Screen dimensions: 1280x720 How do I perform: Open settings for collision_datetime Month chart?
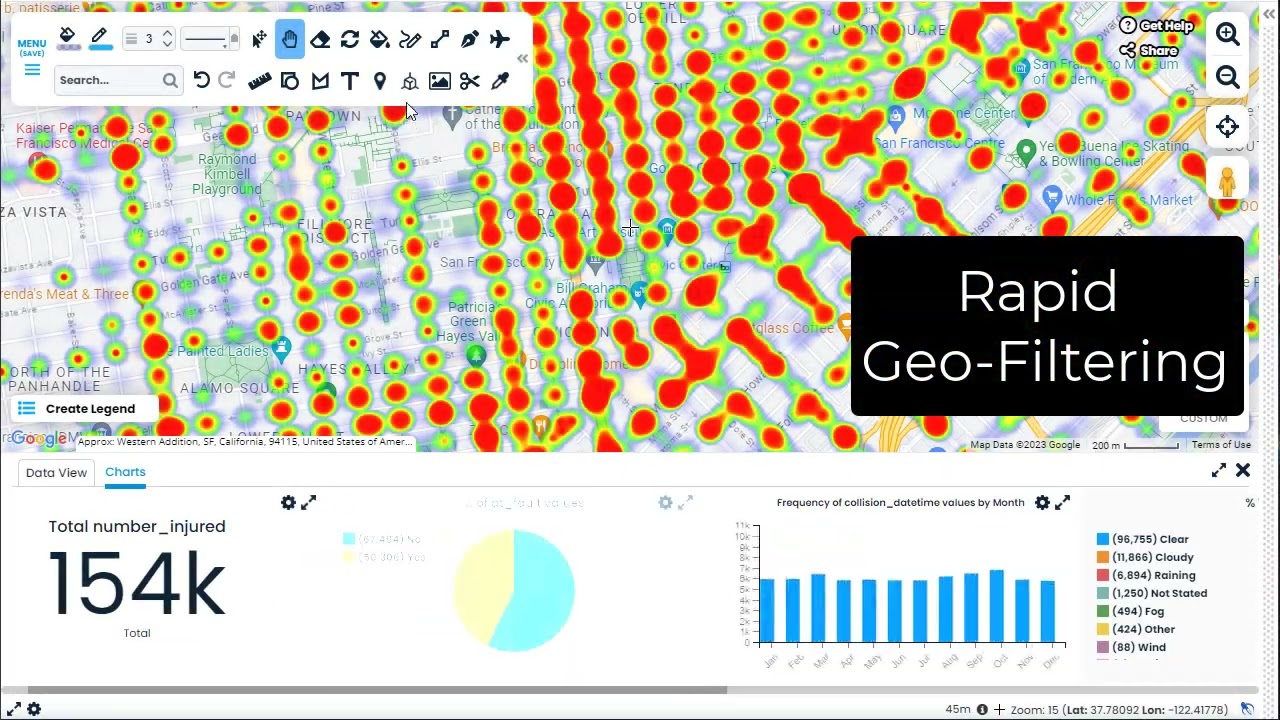[x=1042, y=503]
